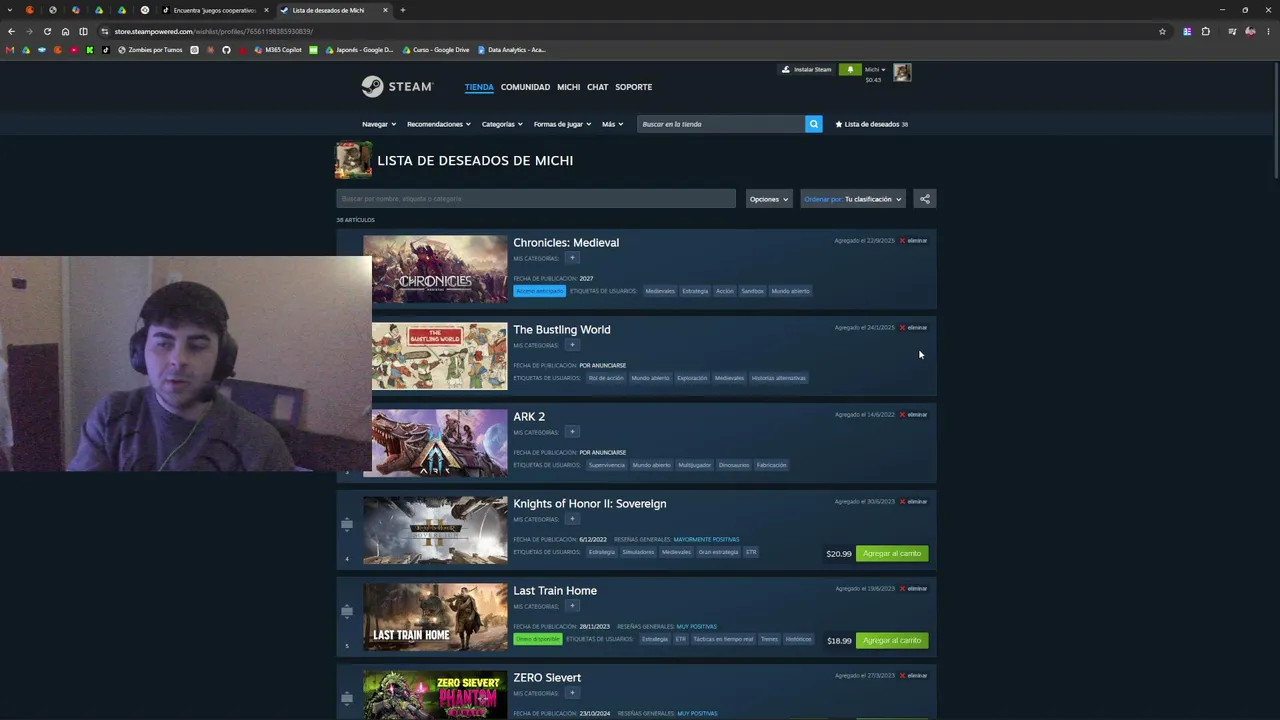Click the Sandbox tag on Chronicles: Medieval

coord(752,291)
